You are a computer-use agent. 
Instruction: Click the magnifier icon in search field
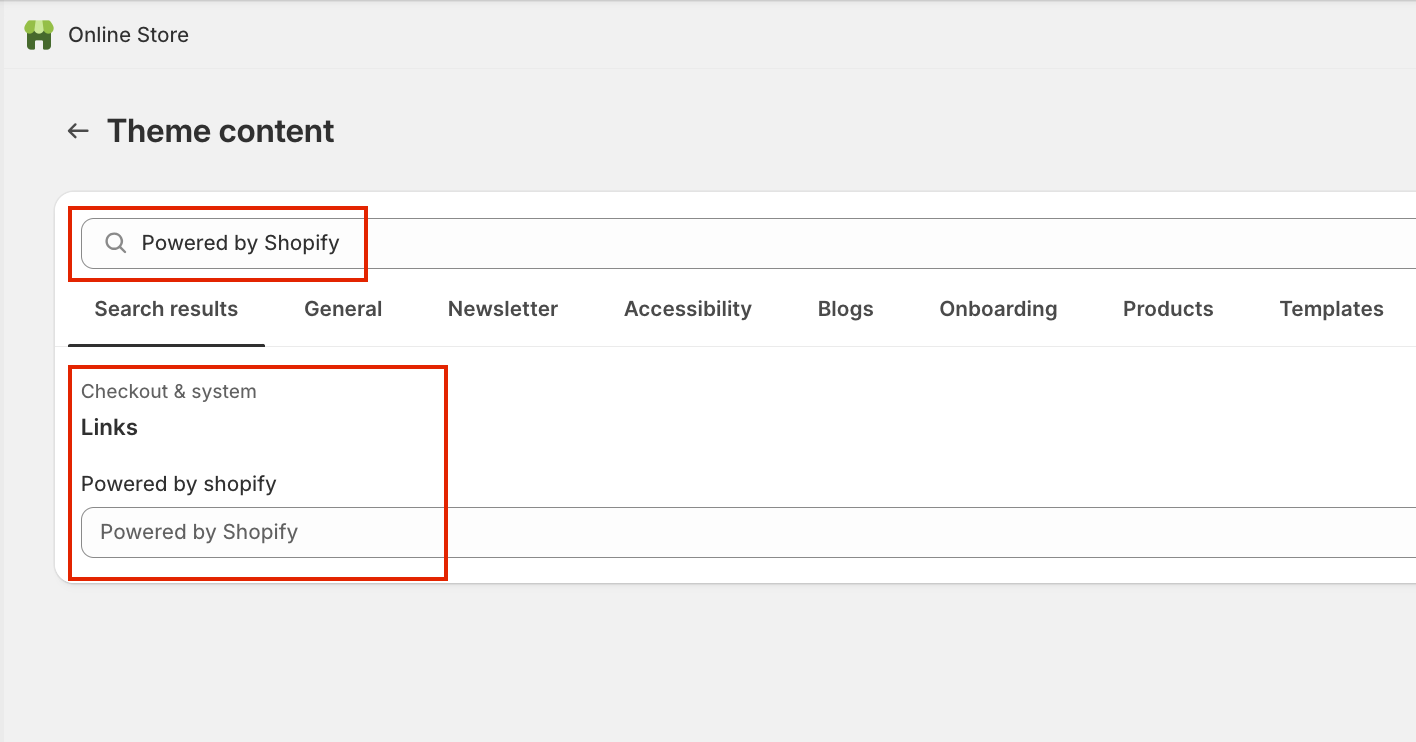tap(116, 243)
